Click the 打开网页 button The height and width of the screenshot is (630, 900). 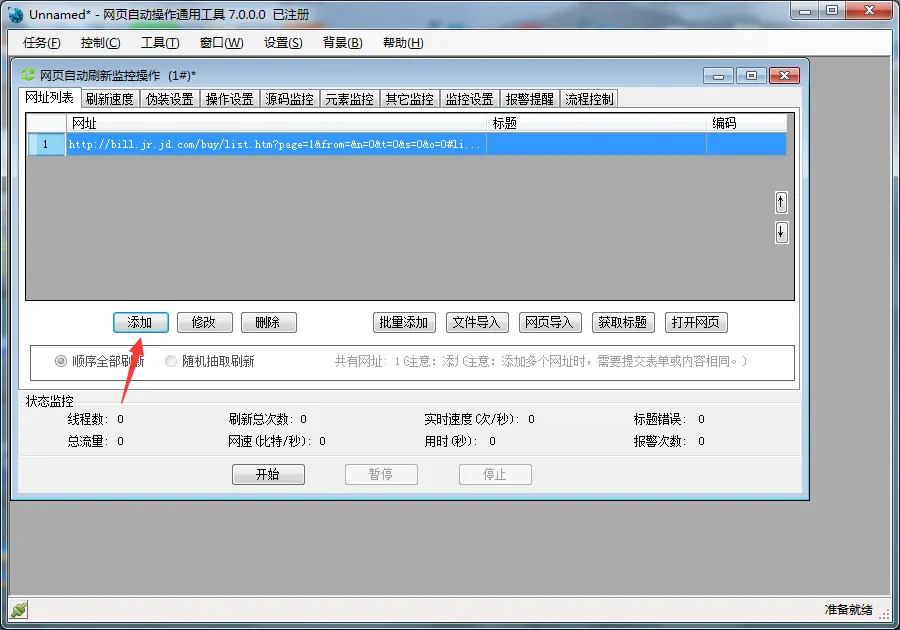(x=696, y=322)
